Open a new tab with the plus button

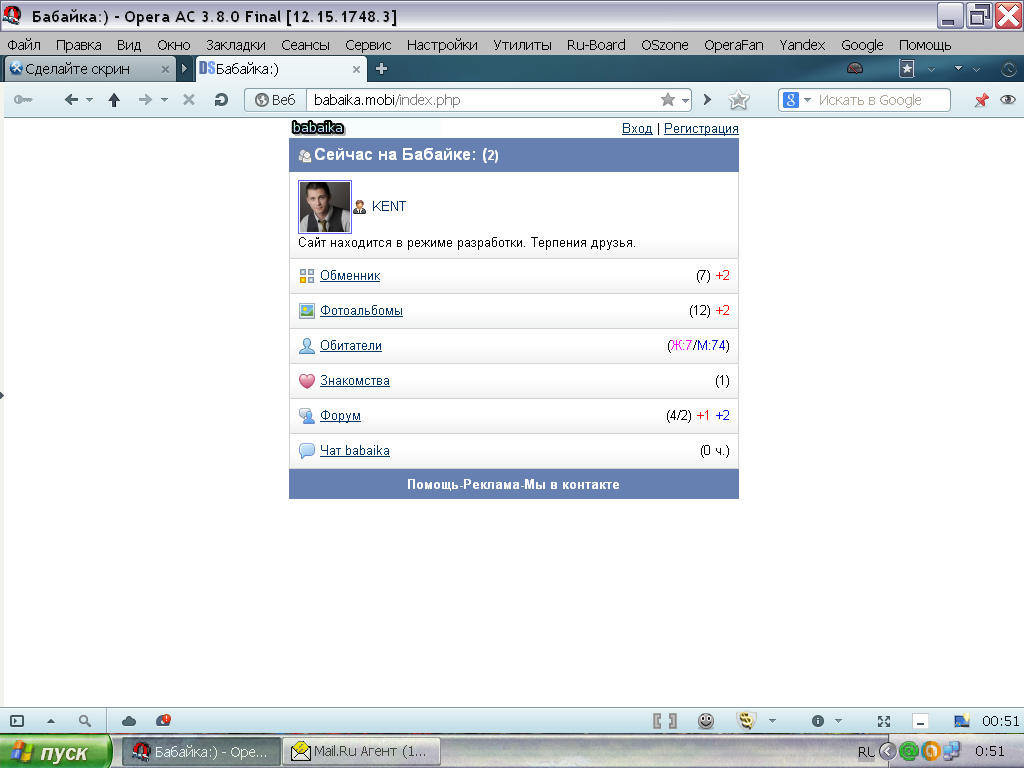tap(381, 69)
